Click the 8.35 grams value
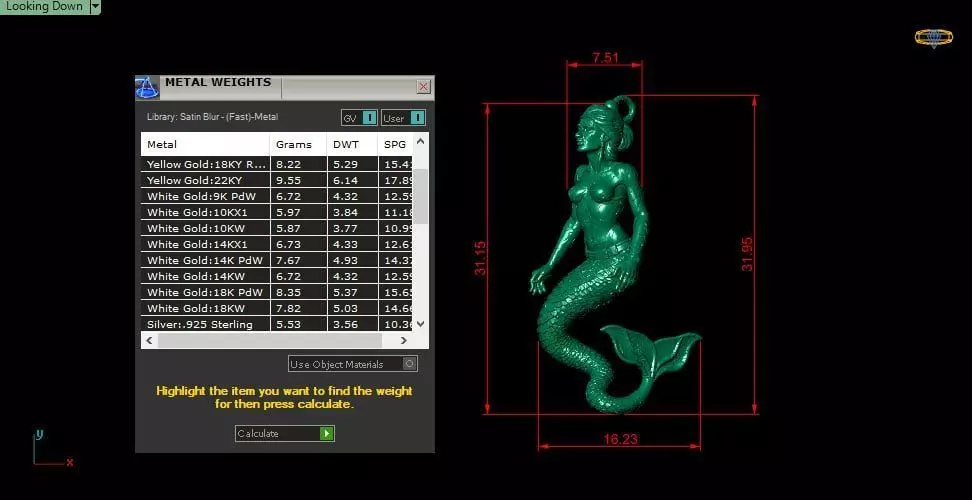This screenshot has height=500, width=972. coord(288,292)
